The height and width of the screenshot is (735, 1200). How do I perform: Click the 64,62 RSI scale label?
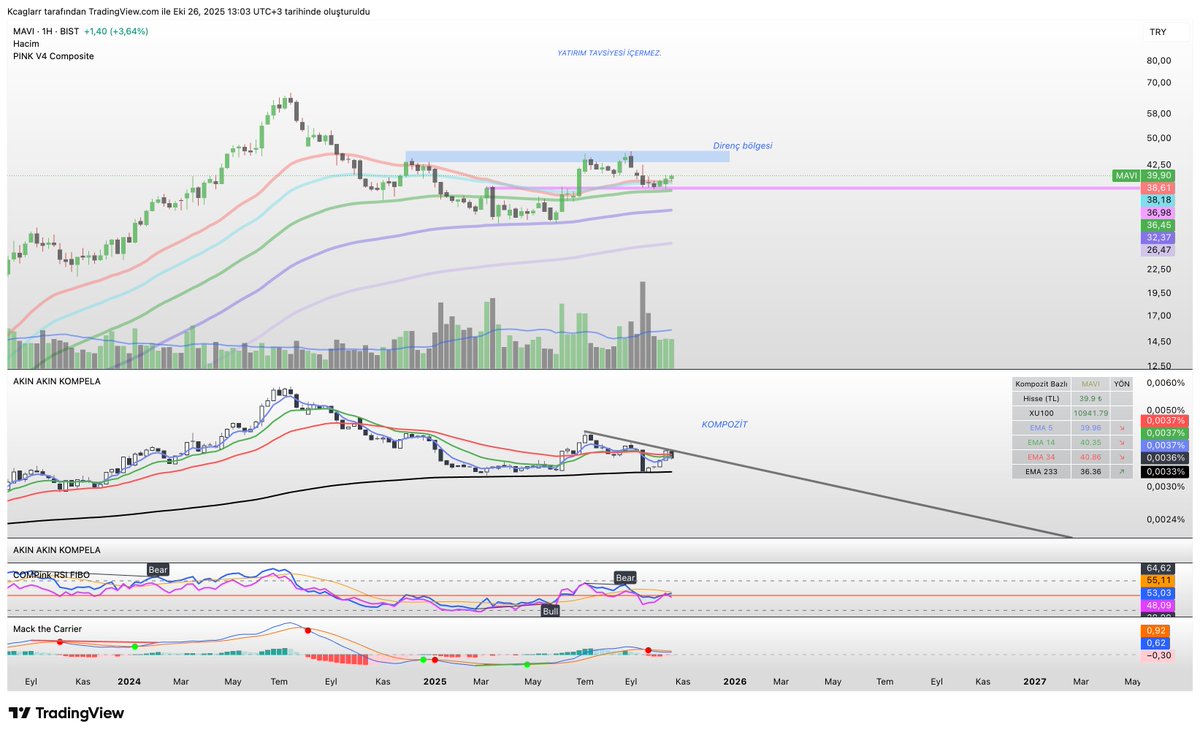[x=1157, y=568]
